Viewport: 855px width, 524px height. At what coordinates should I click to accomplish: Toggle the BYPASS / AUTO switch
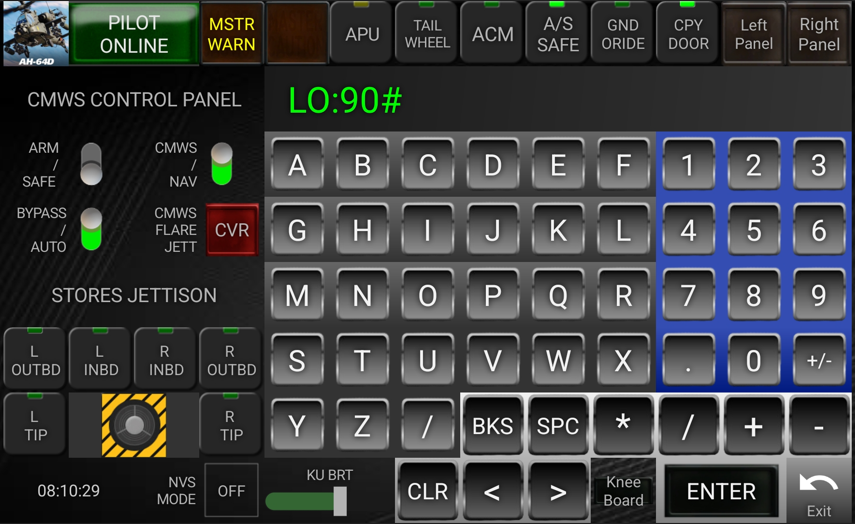point(91,230)
